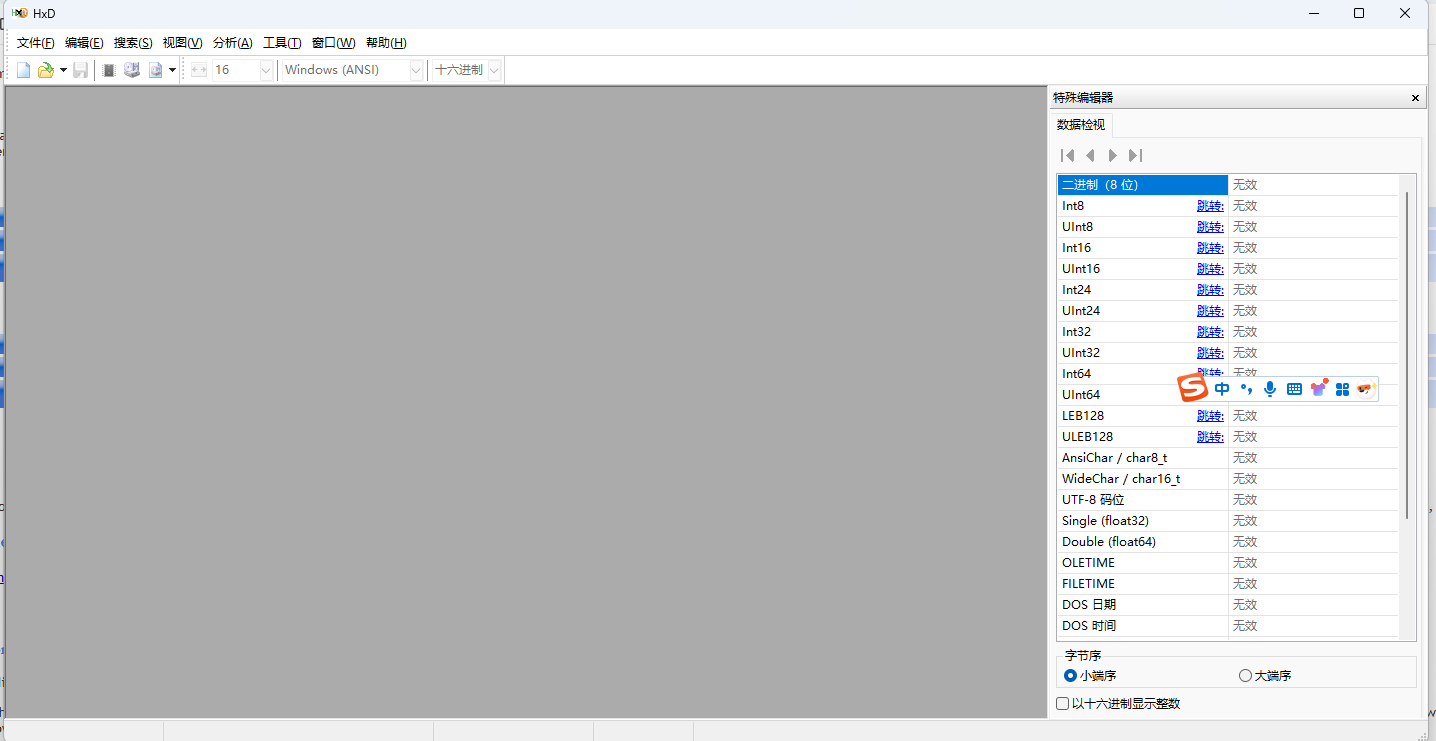Enable showing integers as hexadecimal
The height and width of the screenshot is (741, 1436).
pyautogui.click(x=1062, y=703)
